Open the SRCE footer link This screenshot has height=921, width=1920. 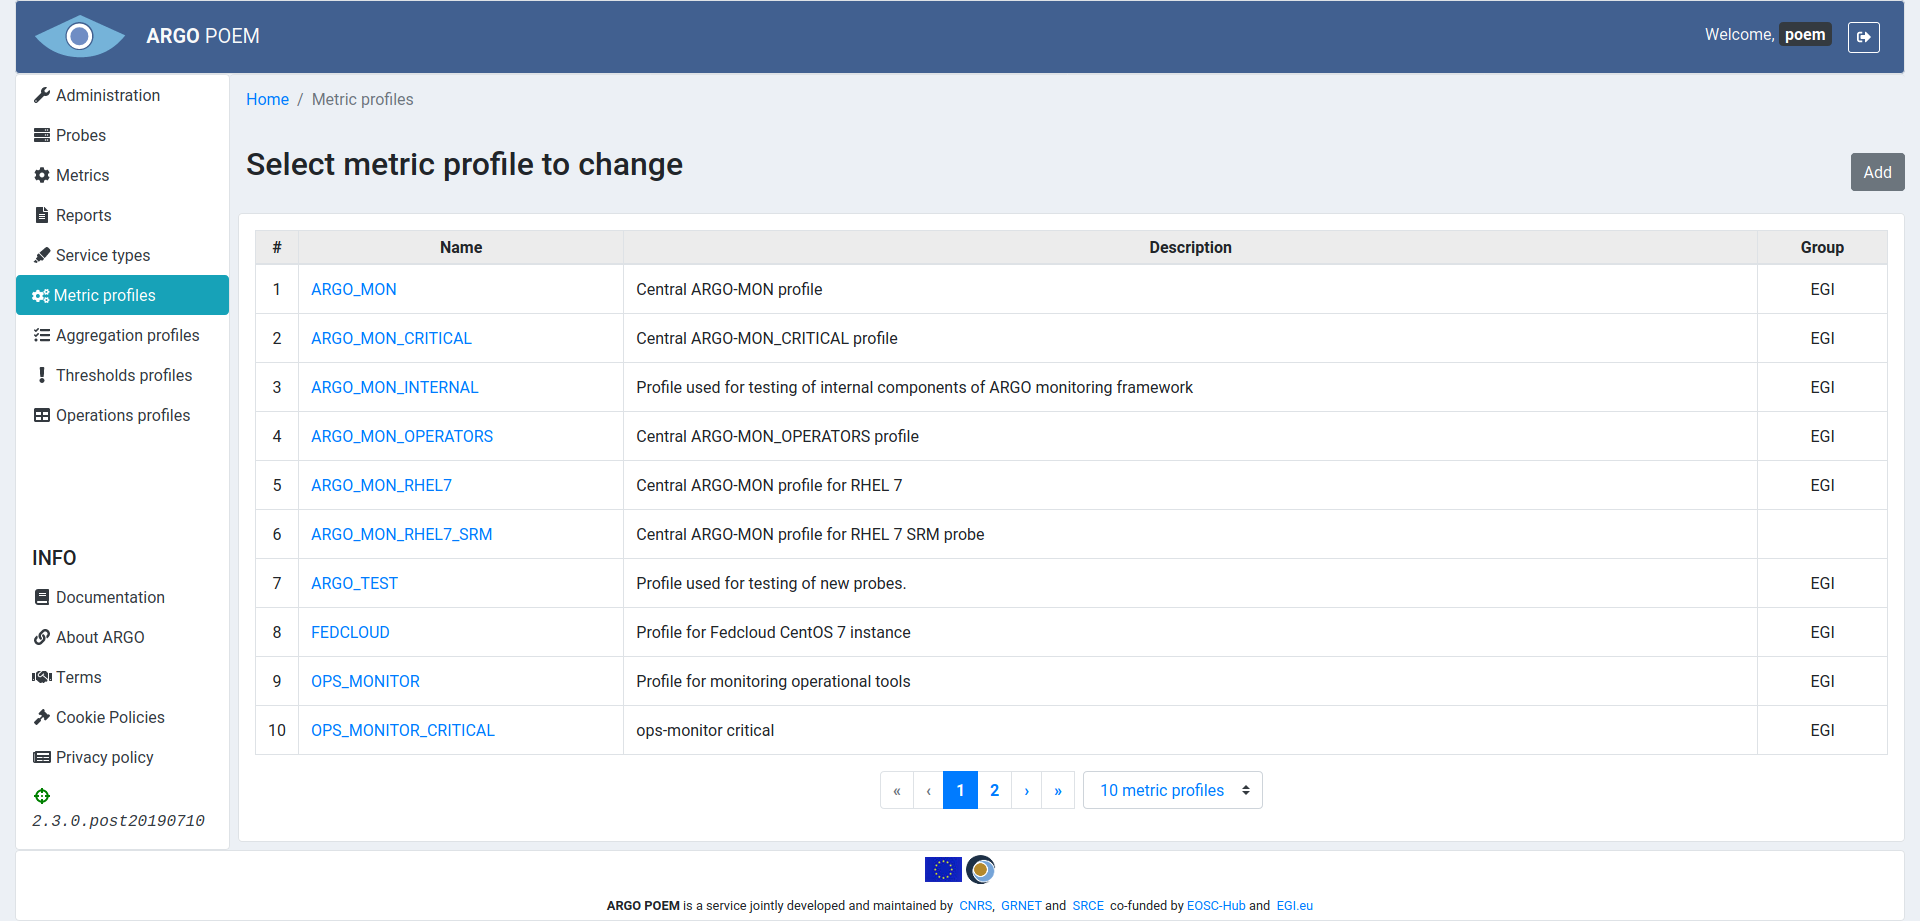[x=1088, y=906]
